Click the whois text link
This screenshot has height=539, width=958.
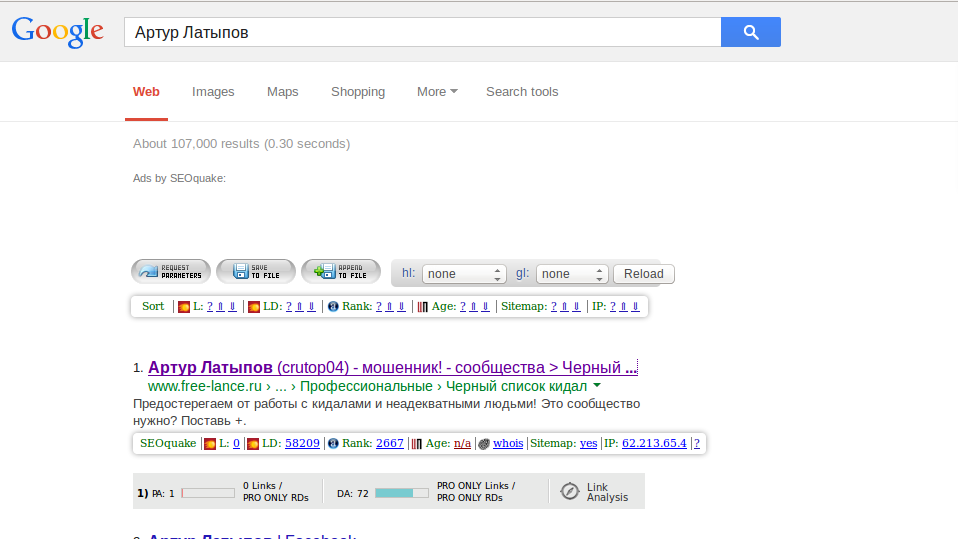point(508,443)
